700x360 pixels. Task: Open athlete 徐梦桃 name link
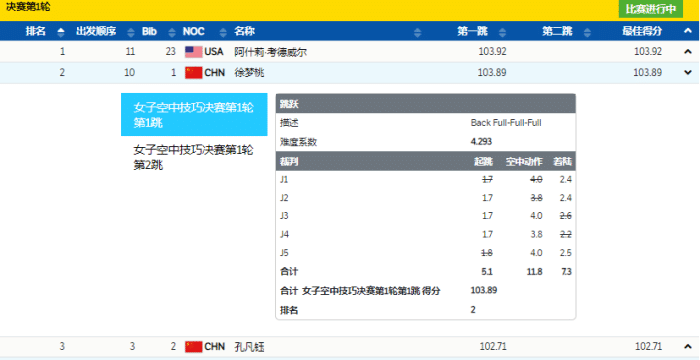point(249,72)
